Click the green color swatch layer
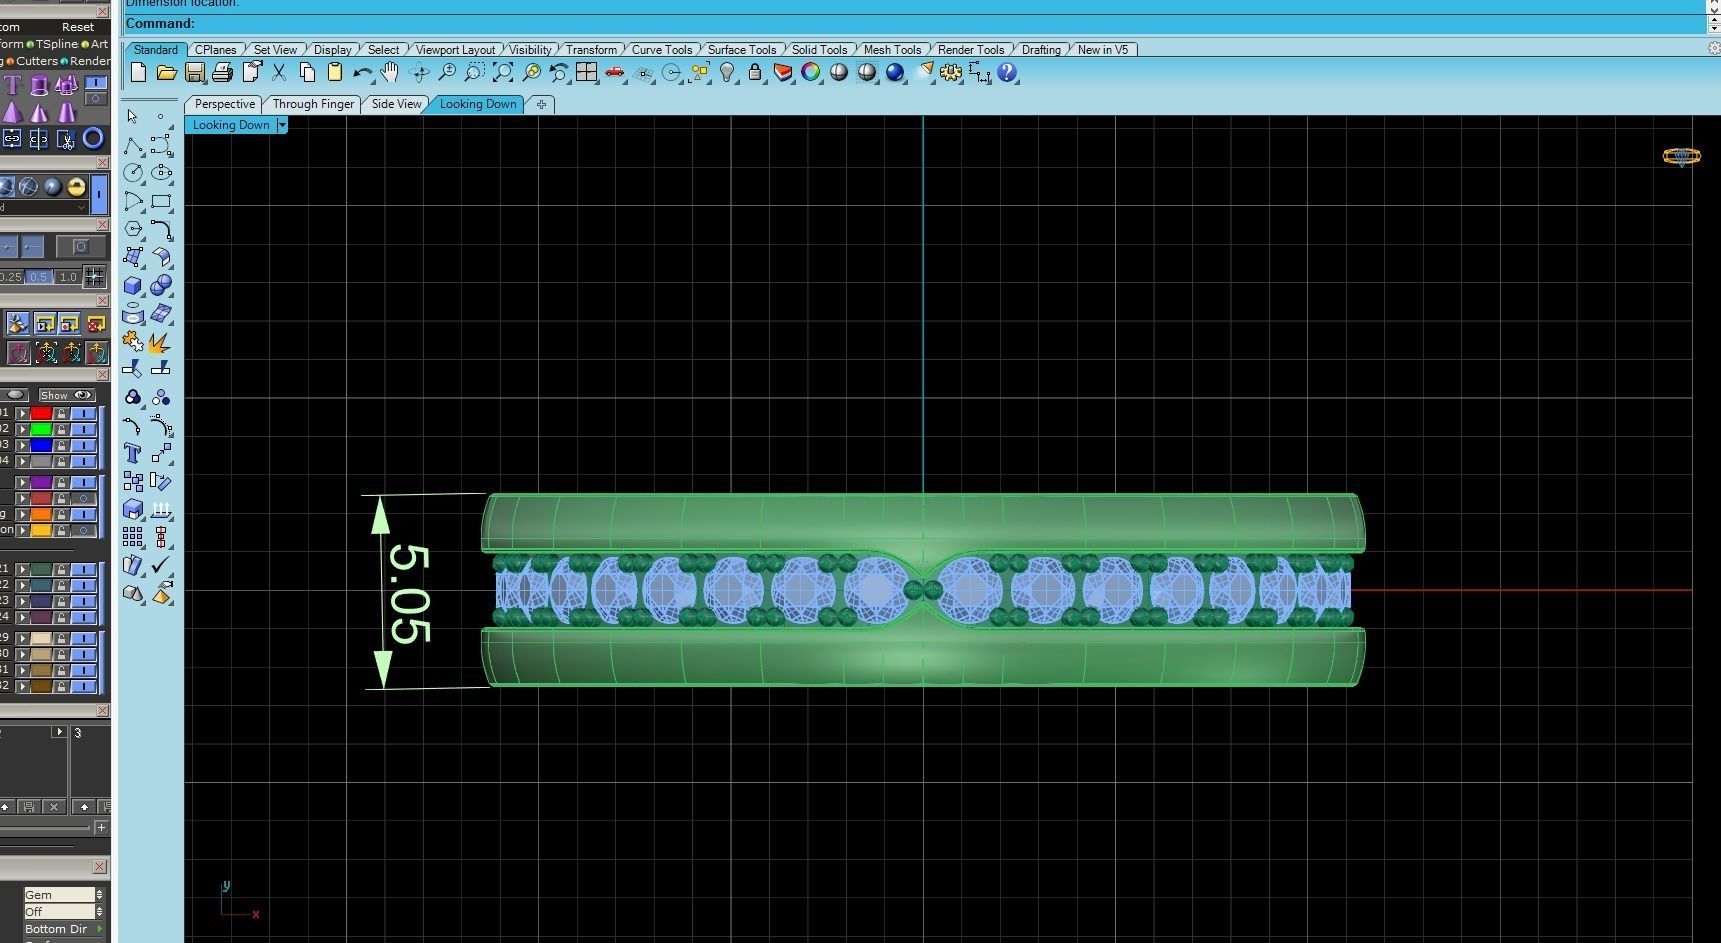 [41, 429]
